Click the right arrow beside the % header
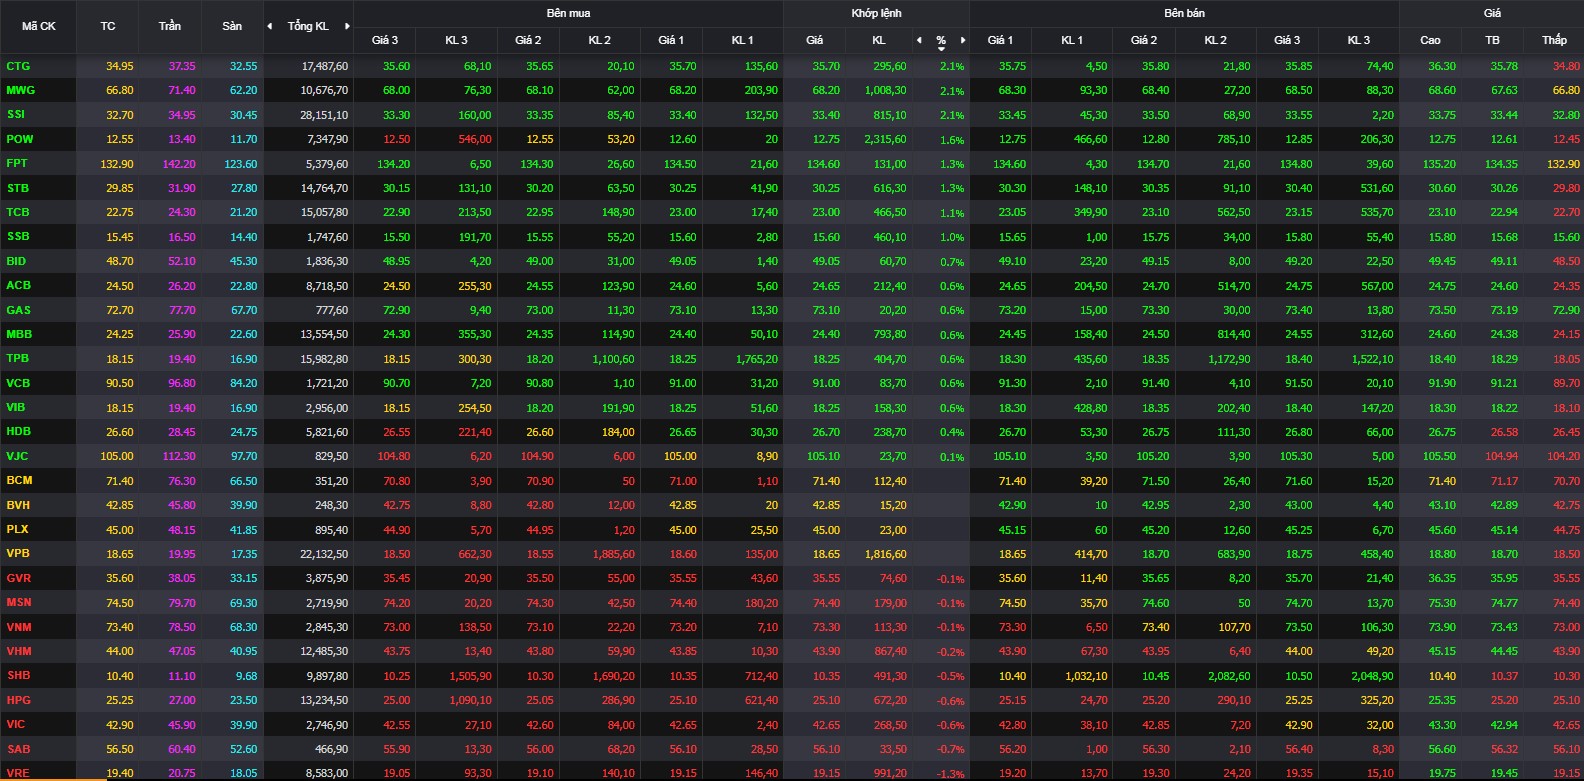 (x=963, y=40)
